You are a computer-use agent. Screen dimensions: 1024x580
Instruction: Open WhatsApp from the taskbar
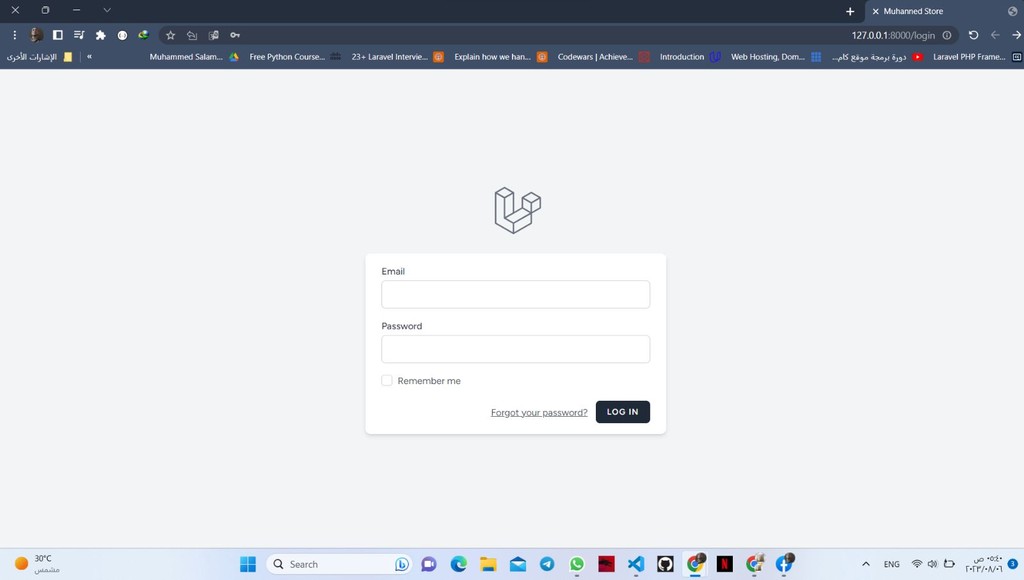click(577, 564)
